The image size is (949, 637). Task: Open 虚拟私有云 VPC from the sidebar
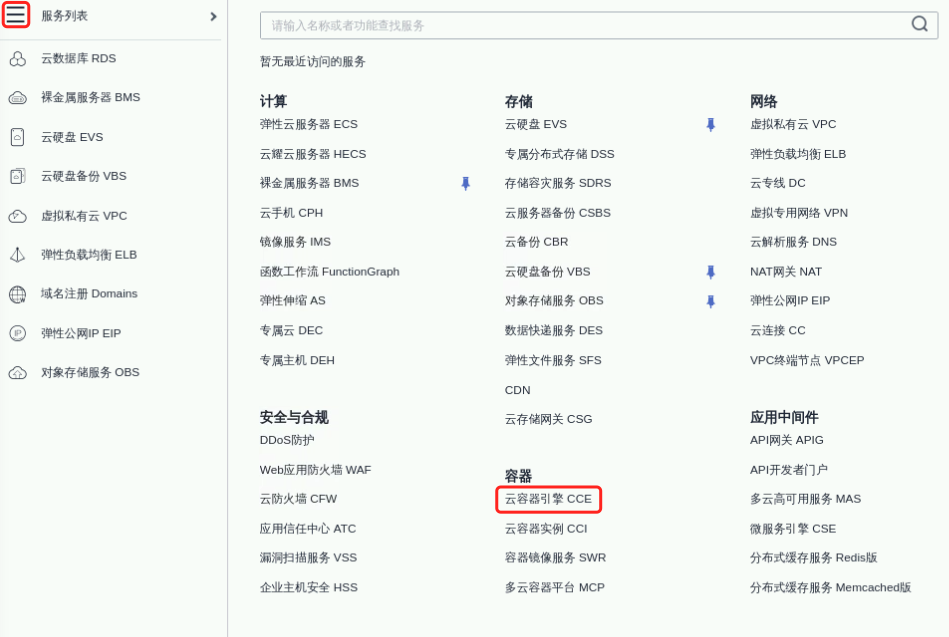84,216
